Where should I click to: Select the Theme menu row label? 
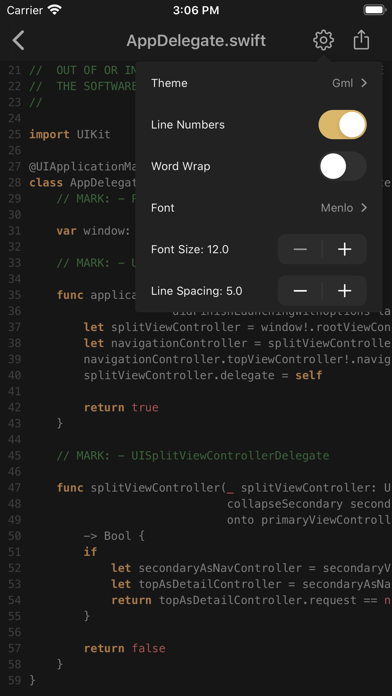pos(169,83)
